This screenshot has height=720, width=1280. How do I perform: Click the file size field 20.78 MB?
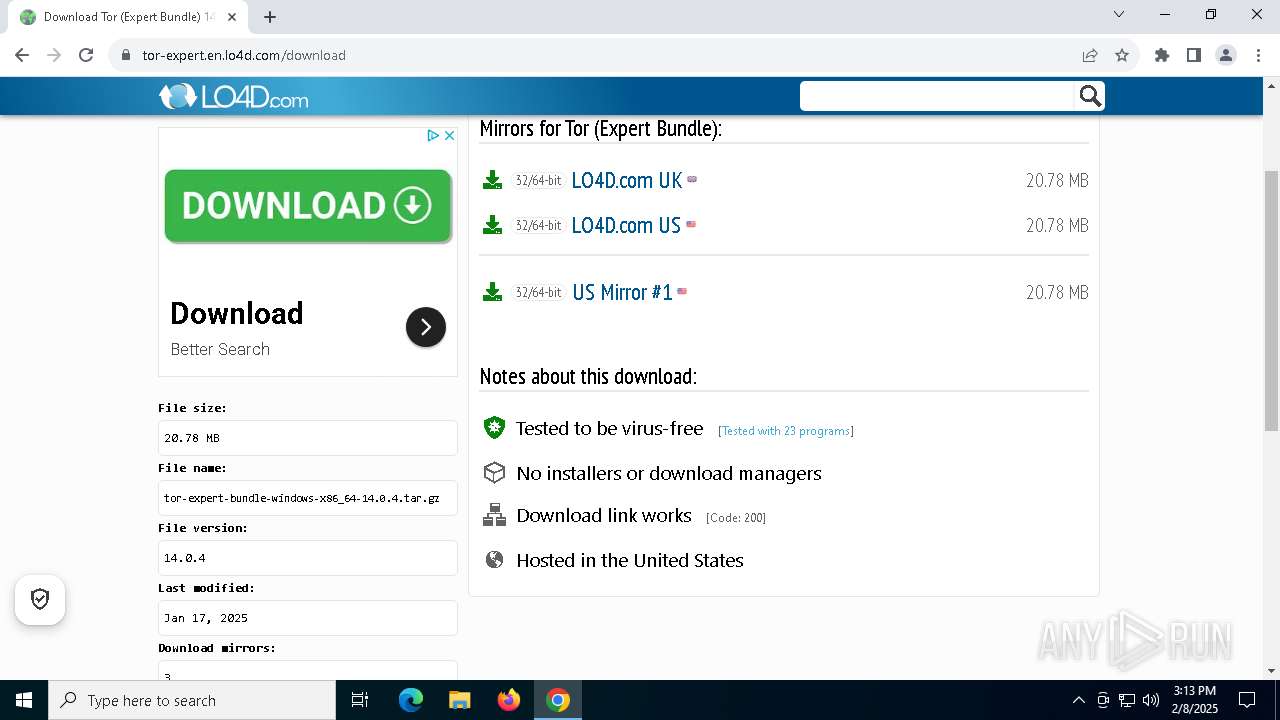[308, 438]
